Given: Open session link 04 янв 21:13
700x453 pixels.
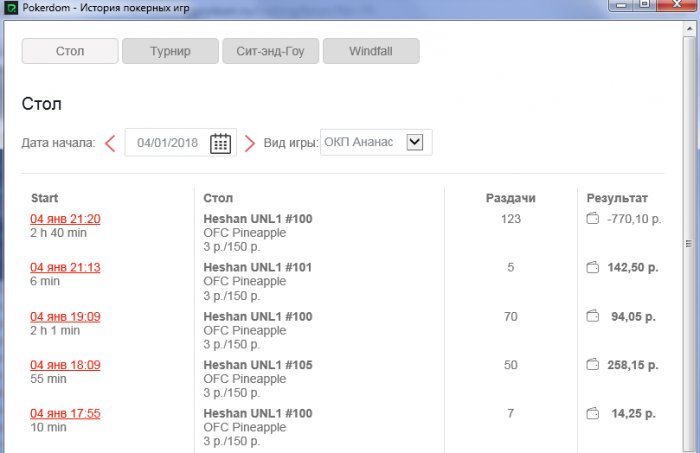Looking at the screenshot, I should (65, 267).
